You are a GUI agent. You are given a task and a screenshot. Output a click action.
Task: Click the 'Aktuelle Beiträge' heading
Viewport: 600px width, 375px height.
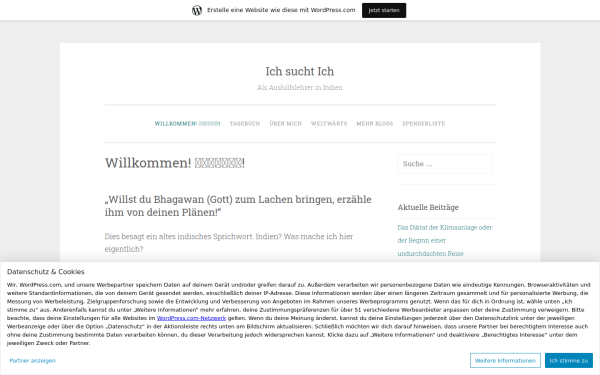point(428,207)
